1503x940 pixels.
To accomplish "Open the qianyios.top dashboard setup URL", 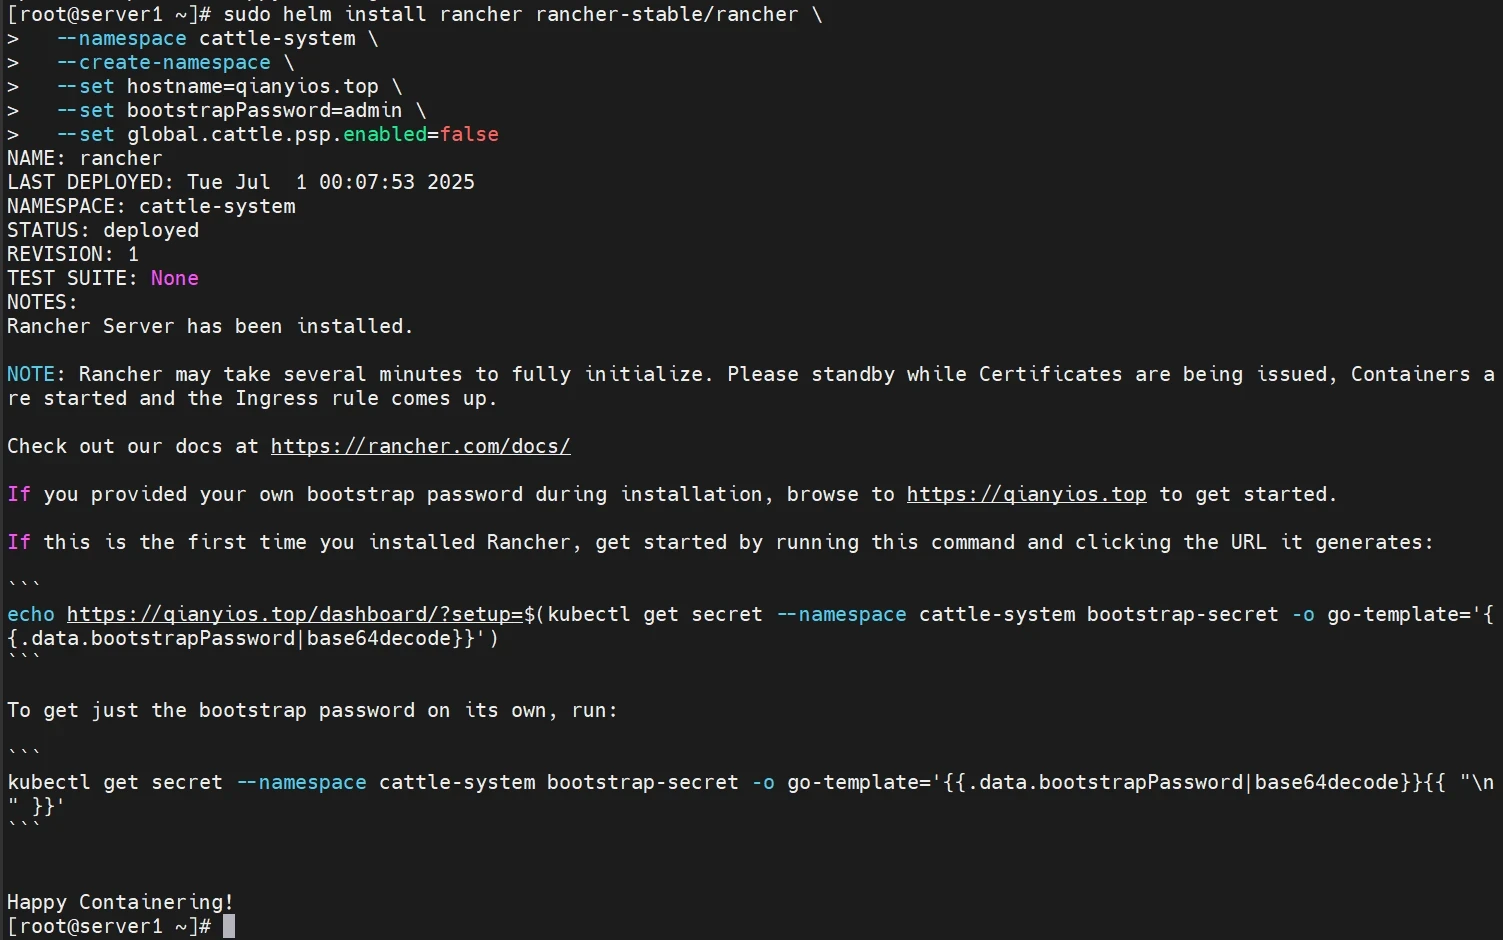I will pos(295,614).
